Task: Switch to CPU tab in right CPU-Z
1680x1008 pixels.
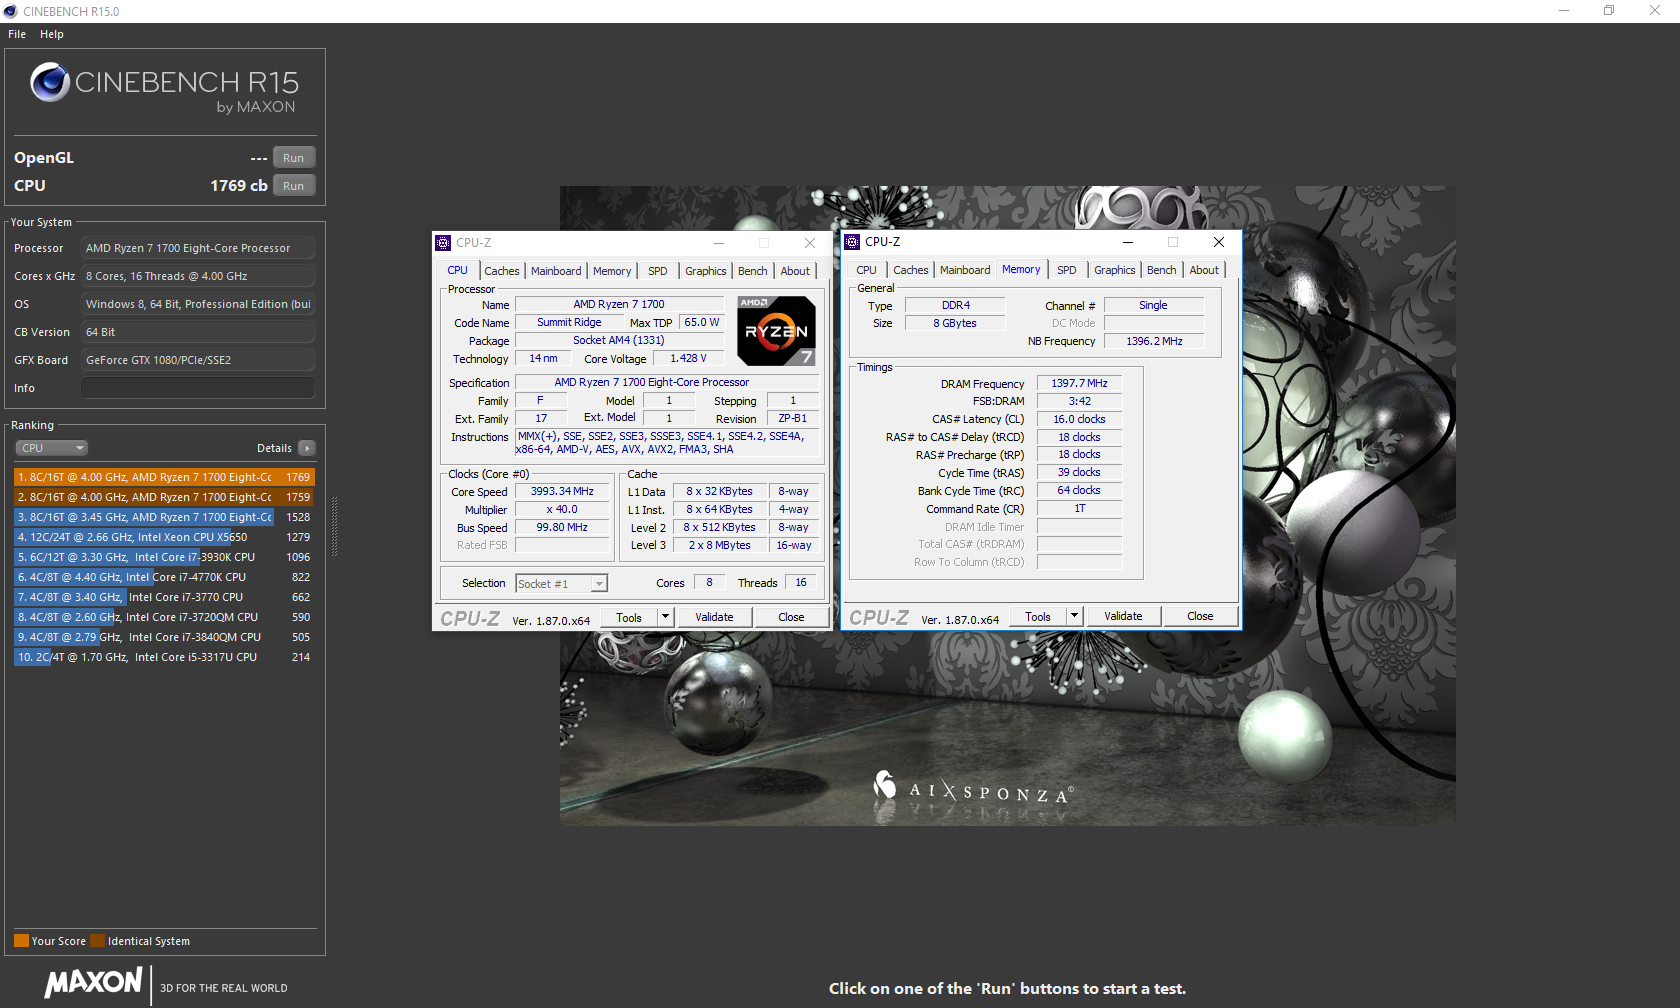Action: [866, 270]
